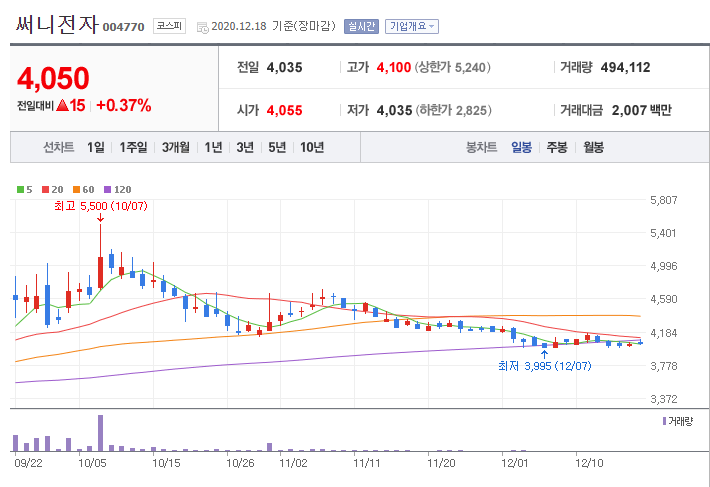Image resolution: width=710 pixels, height=487 pixels.
Task: Click the 코스피 market badge
Action: tap(169, 26)
